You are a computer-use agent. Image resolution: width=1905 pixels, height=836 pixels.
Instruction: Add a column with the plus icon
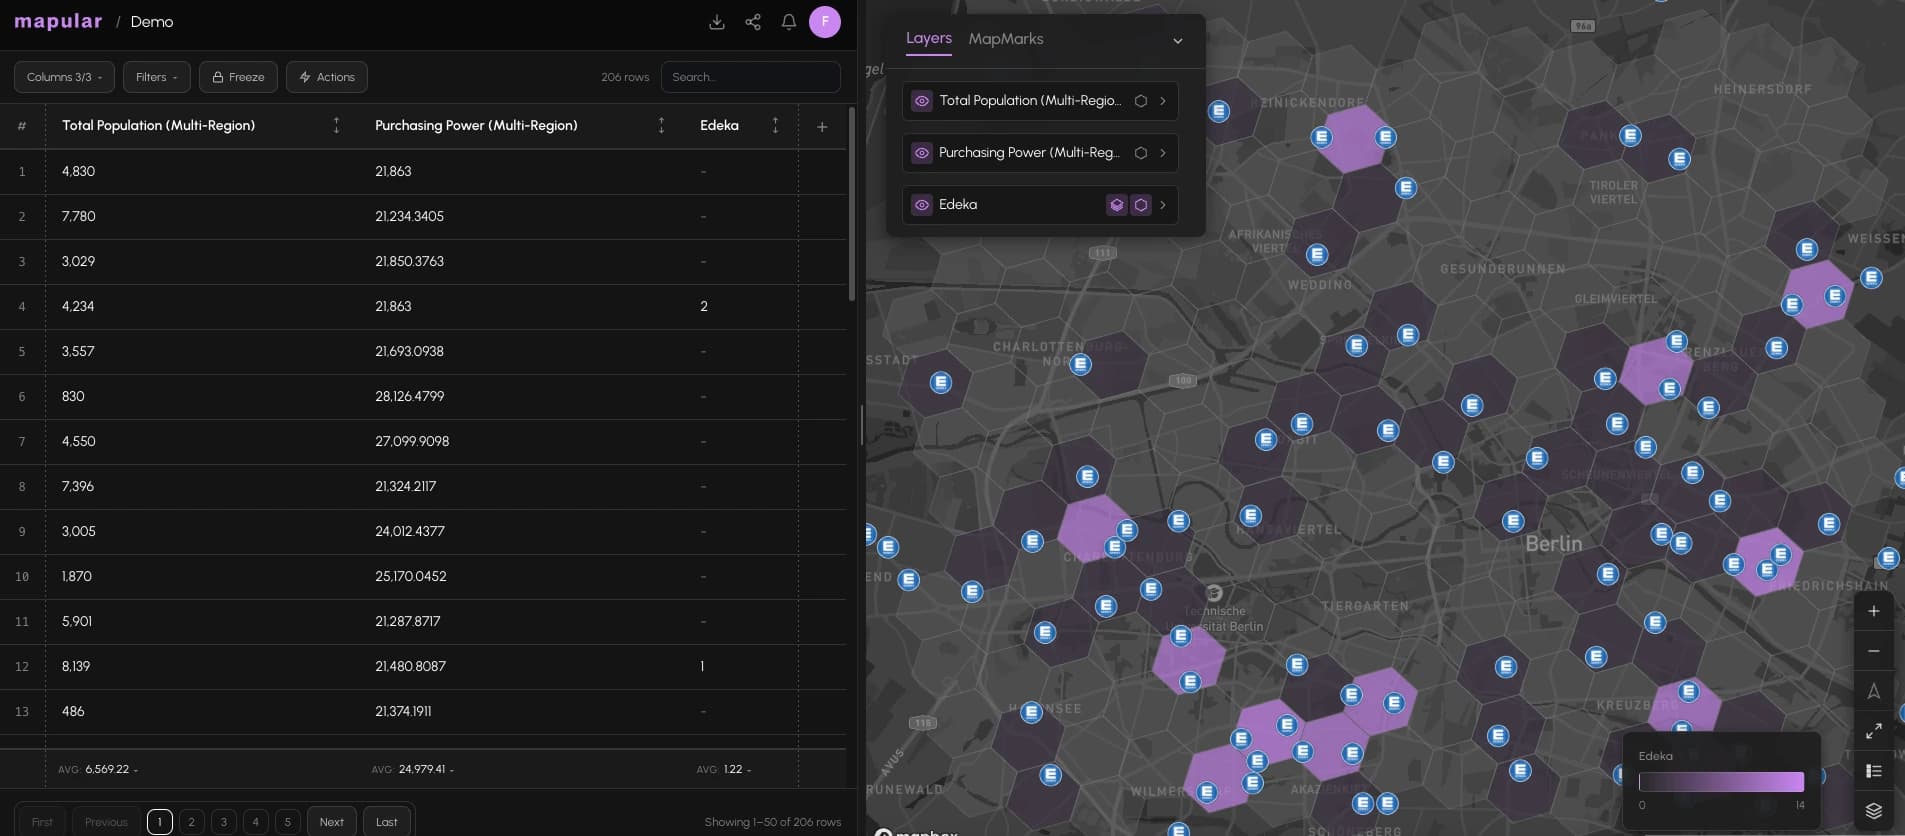pyautogui.click(x=822, y=126)
